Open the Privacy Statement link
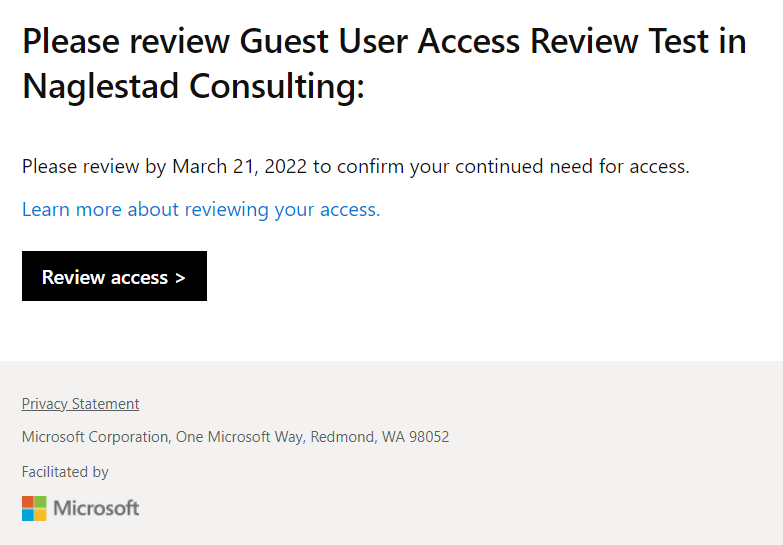Viewport: 783px width, 545px height. (80, 404)
